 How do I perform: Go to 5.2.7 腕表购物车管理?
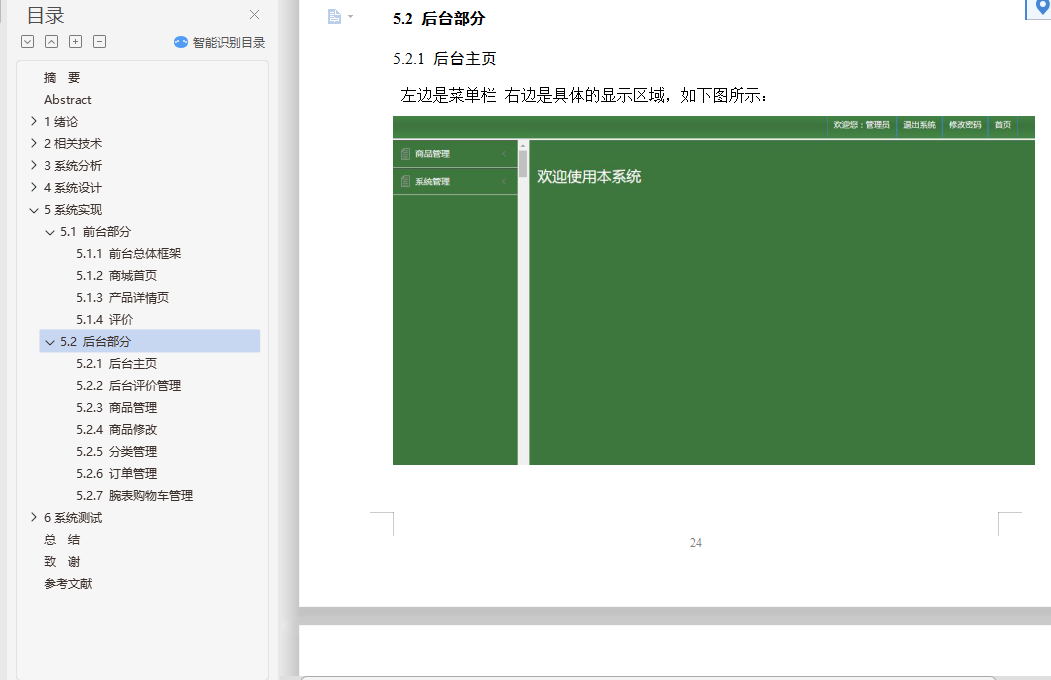coord(135,496)
